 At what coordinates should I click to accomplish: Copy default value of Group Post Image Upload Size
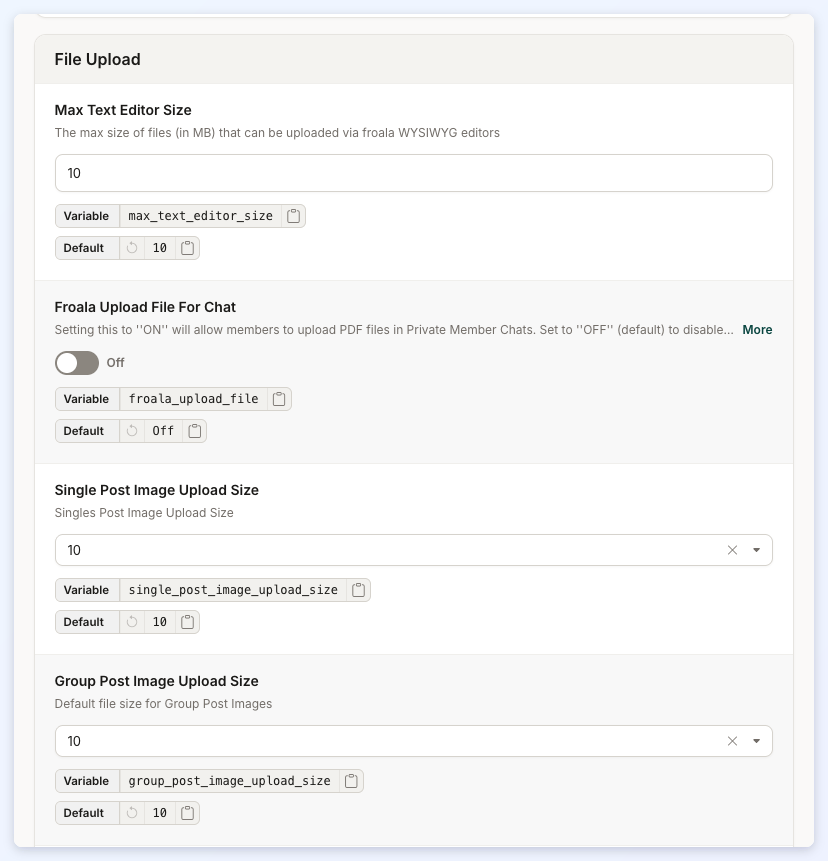click(x=187, y=813)
